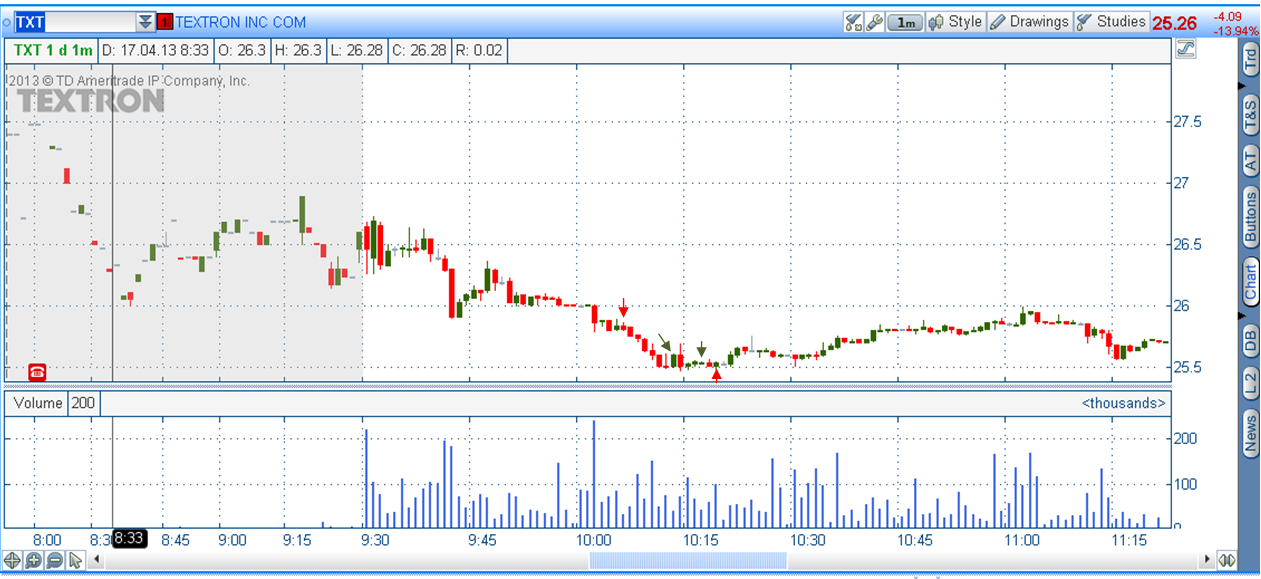
Task: Open chart settings wrench icon
Action: coord(874,22)
